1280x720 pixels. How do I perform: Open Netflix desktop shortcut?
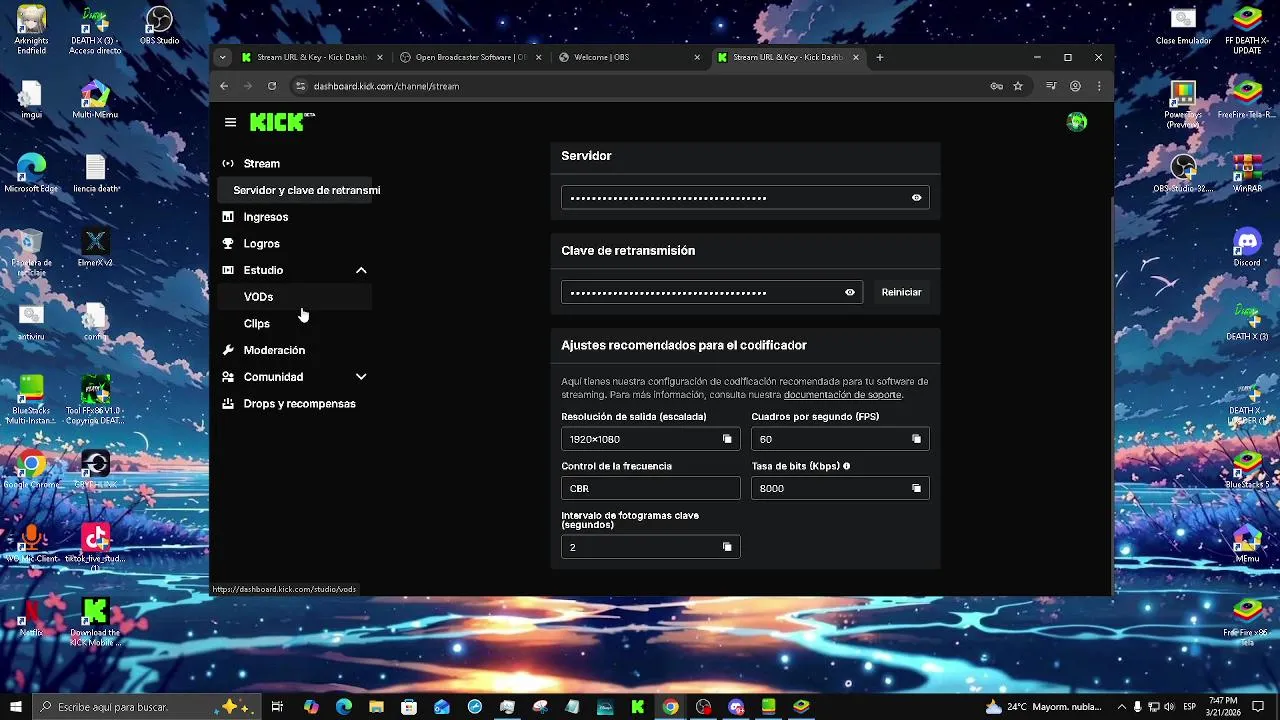(x=31, y=618)
